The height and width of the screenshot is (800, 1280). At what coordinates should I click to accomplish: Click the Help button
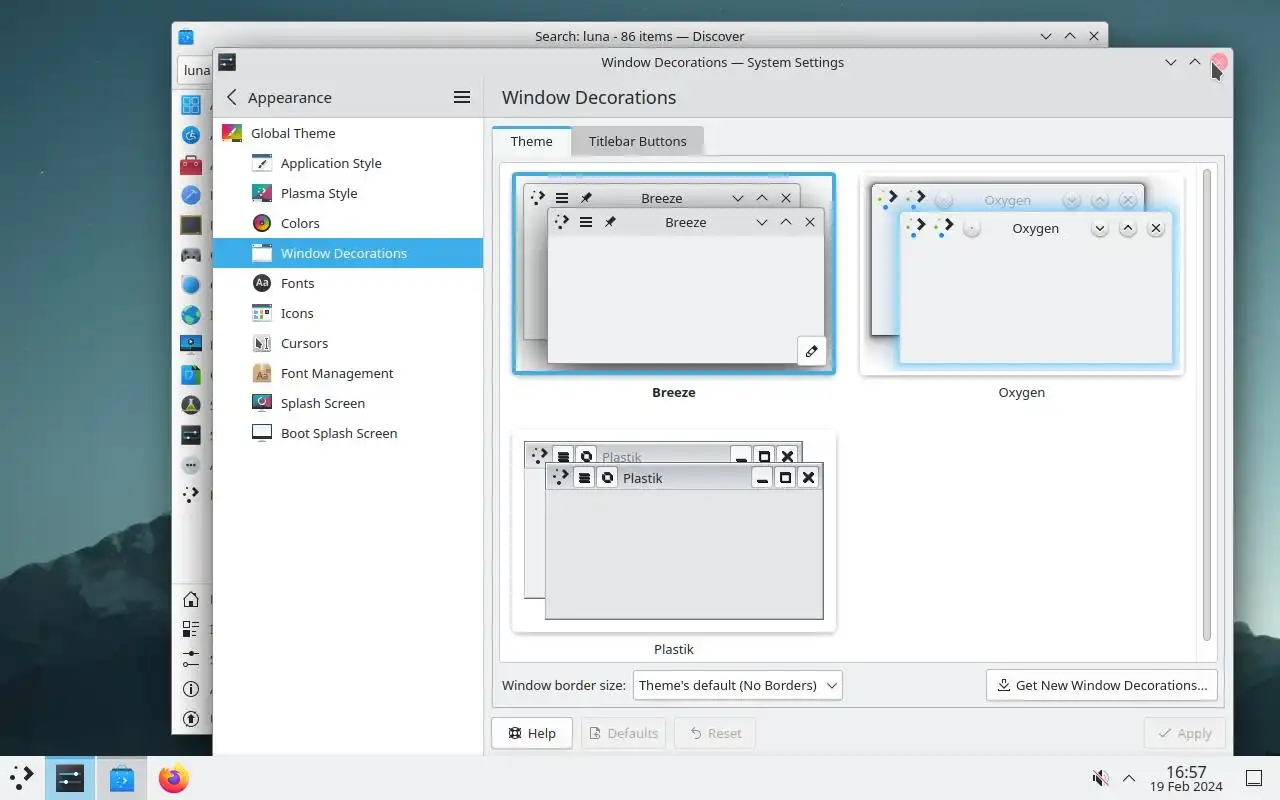click(x=532, y=733)
